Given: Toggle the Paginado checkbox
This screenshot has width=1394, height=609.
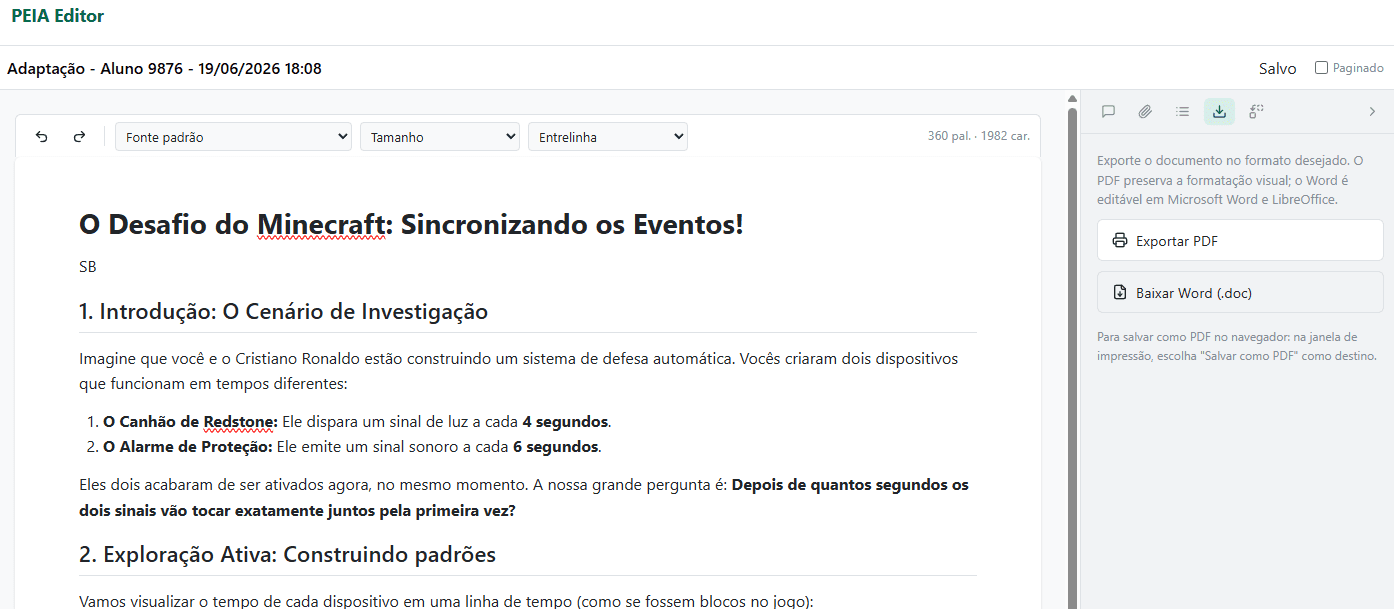Looking at the screenshot, I should tap(1321, 68).
